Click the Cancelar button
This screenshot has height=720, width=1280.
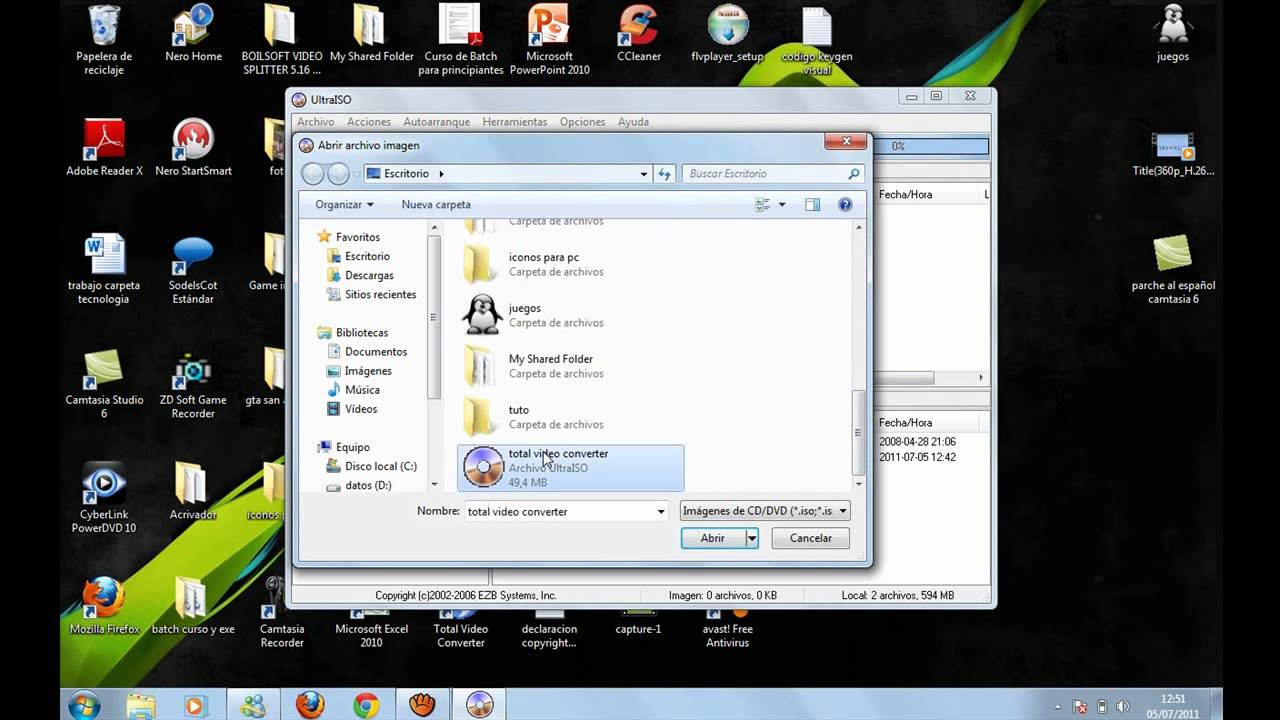811,538
